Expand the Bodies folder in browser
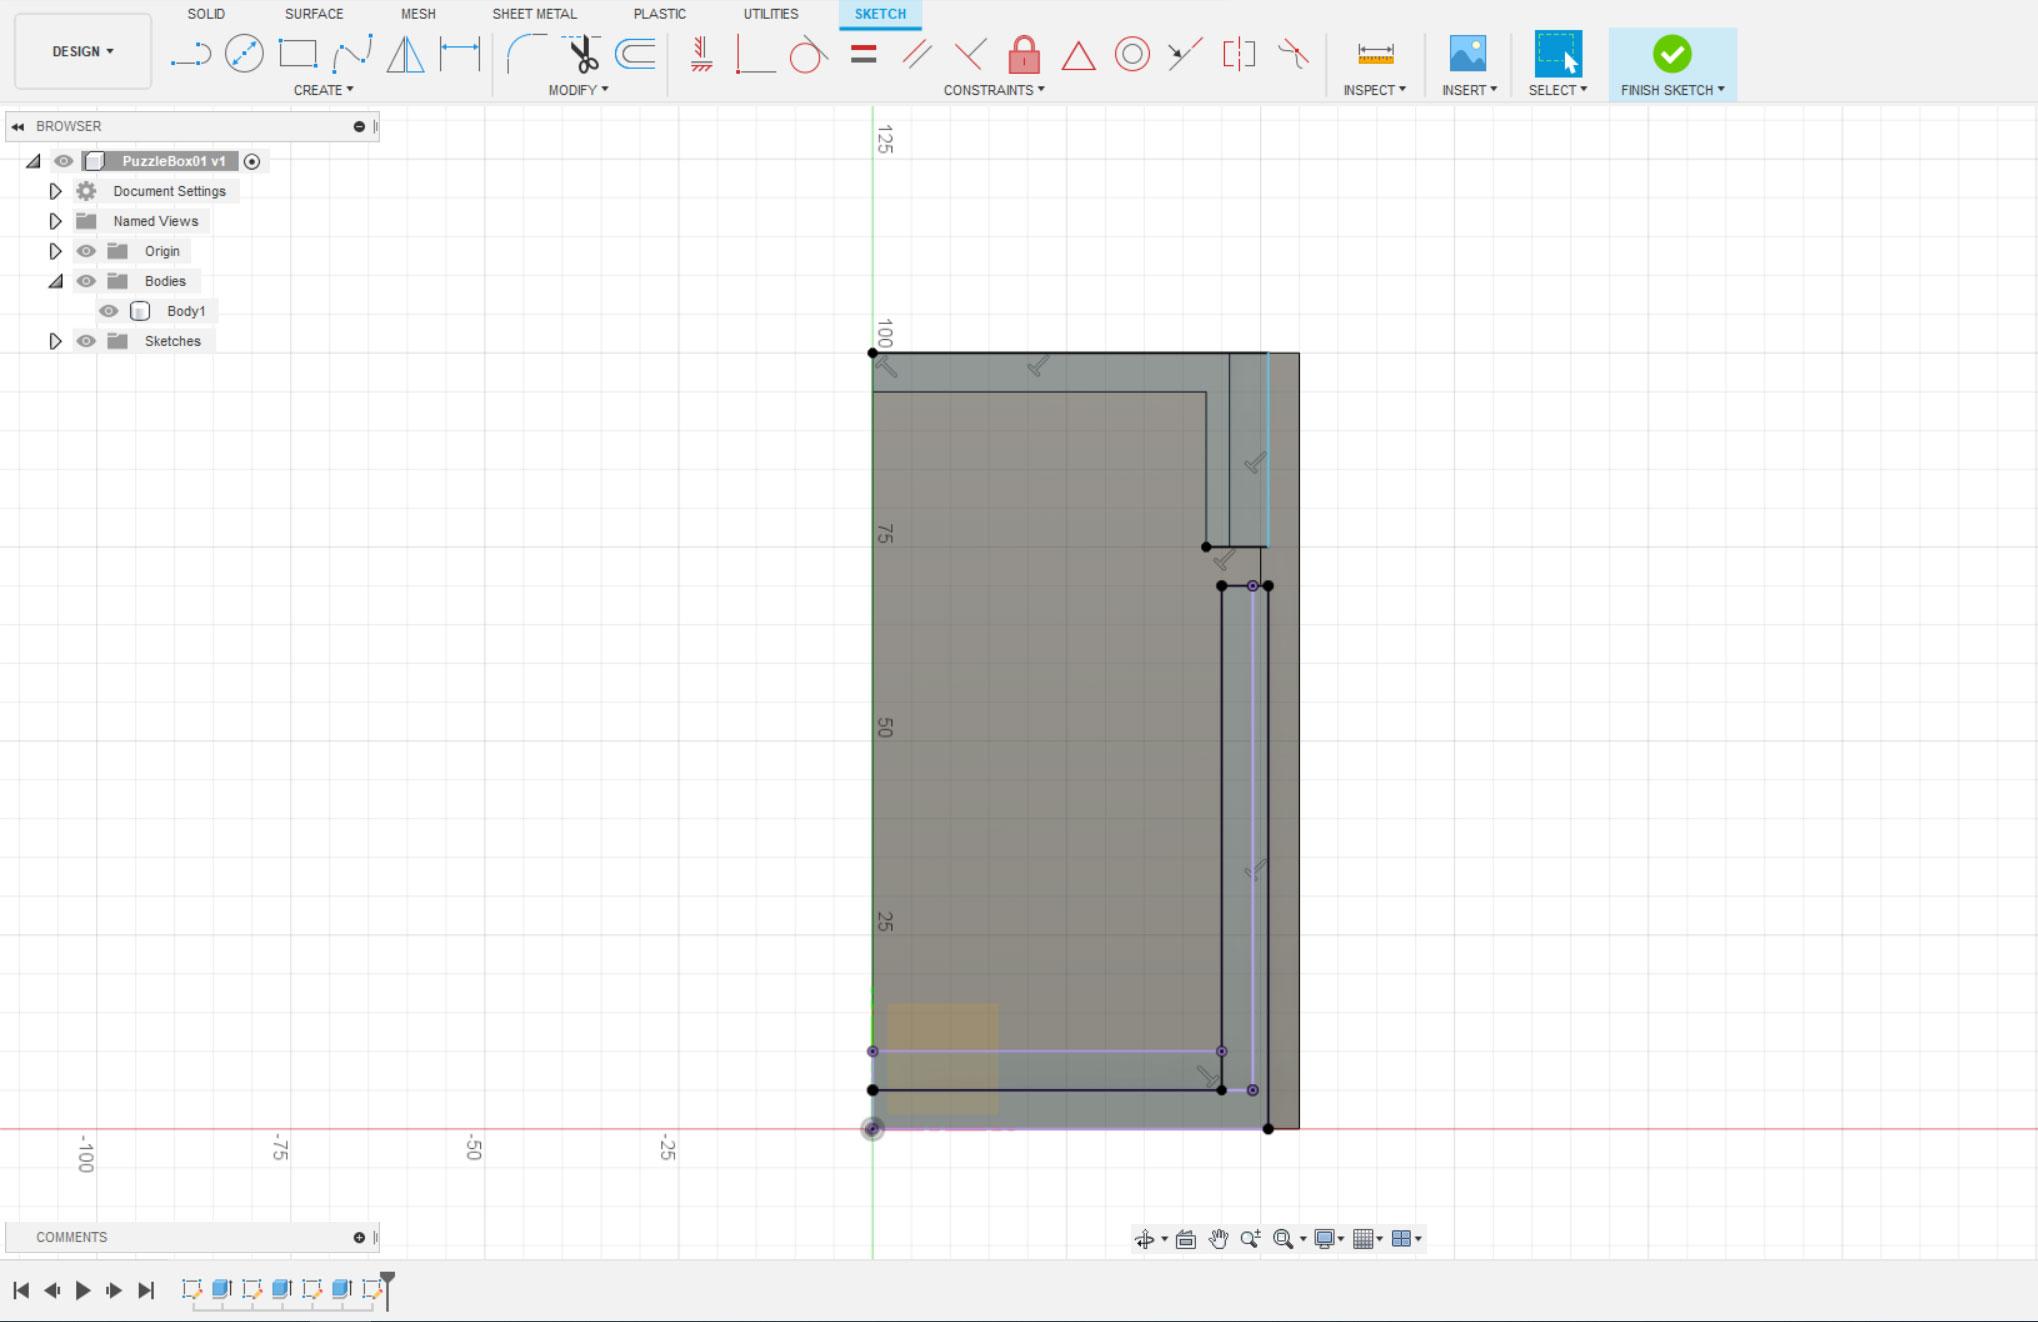The height and width of the screenshot is (1322, 2038). 55,281
